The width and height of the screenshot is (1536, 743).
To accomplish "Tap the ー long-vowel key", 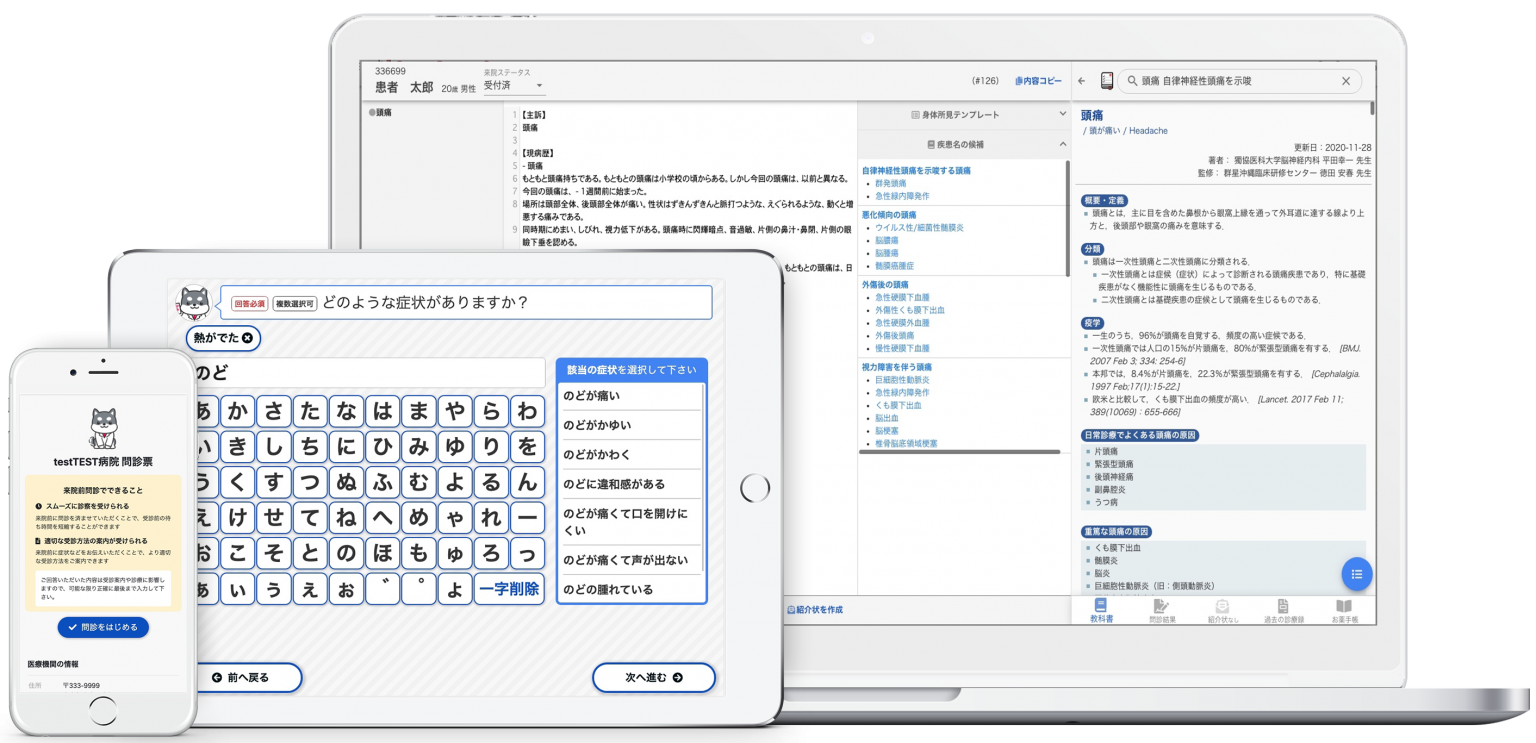I will tap(527, 518).
